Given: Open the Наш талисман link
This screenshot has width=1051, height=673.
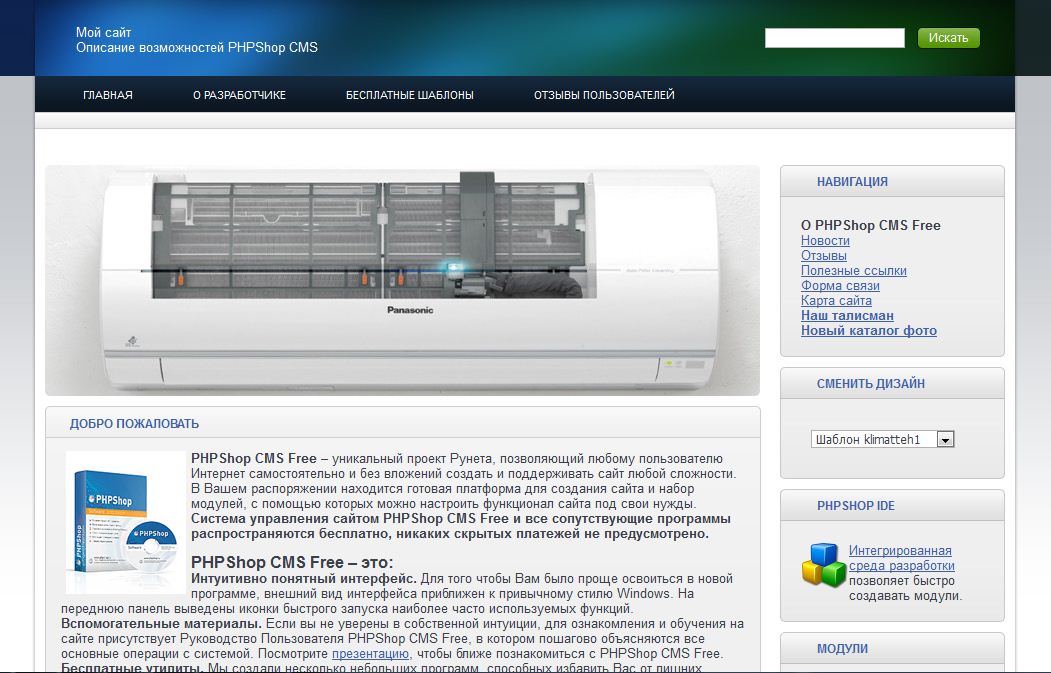Looking at the screenshot, I should coord(847,315).
